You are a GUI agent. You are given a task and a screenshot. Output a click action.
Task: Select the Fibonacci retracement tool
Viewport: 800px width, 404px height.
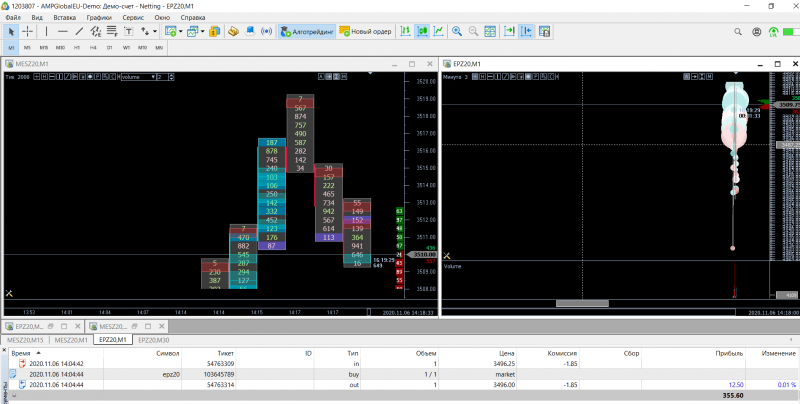[112, 32]
